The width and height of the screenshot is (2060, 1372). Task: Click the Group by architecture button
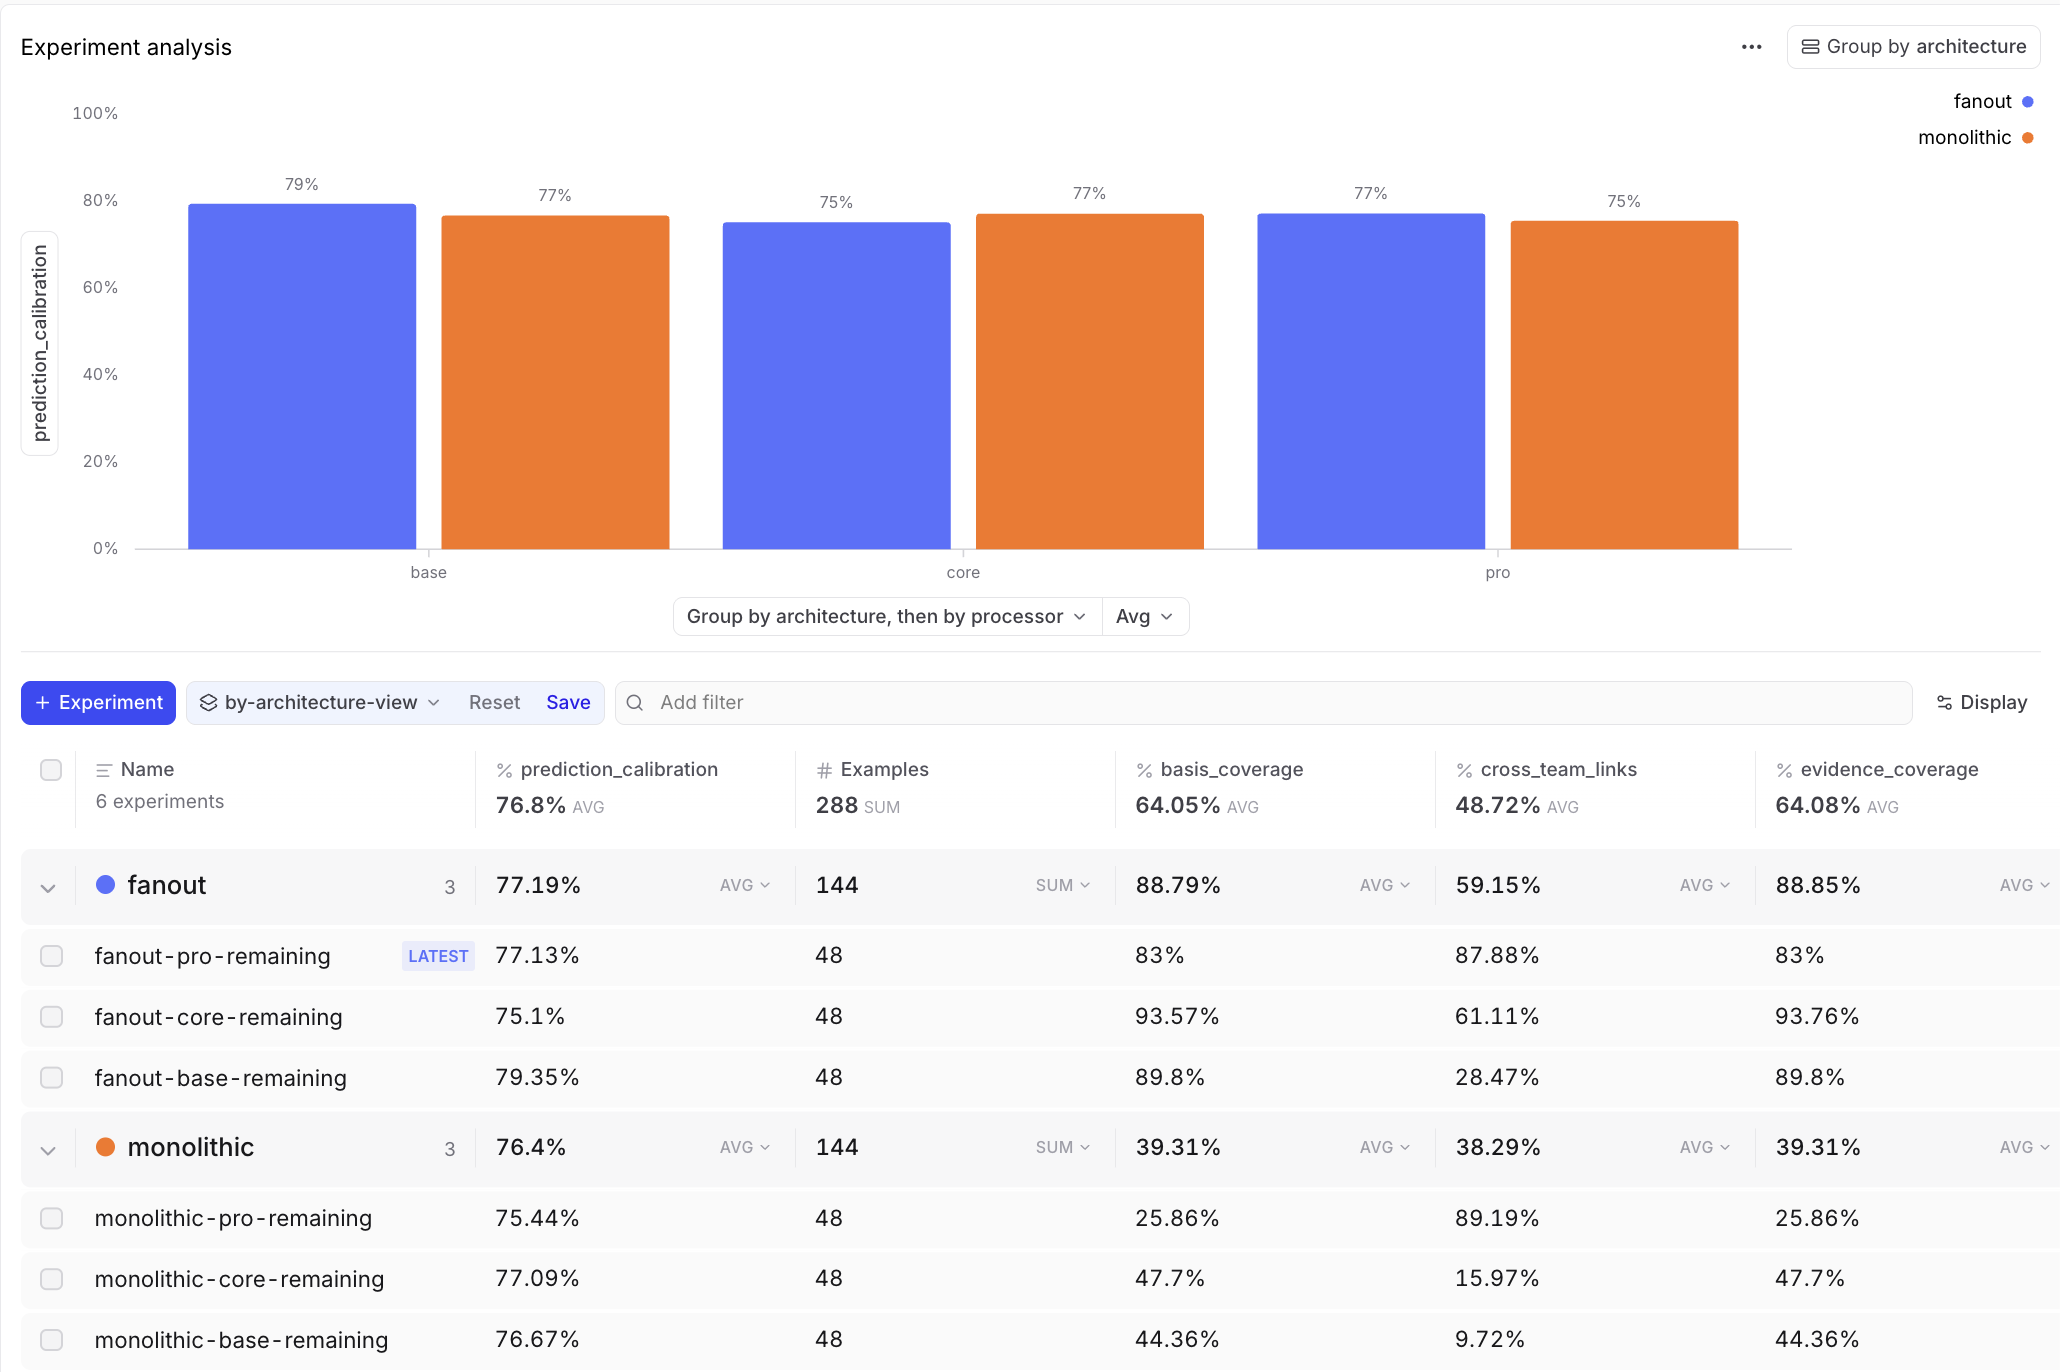coord(1913,47)
